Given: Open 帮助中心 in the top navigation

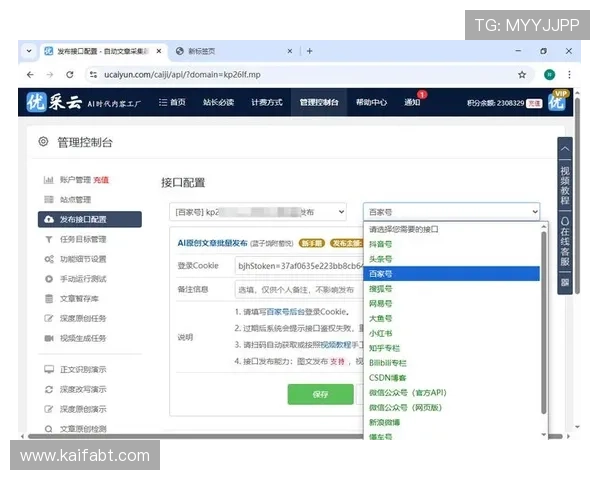Looking at the screenshot, I should (x=371, y=102).
